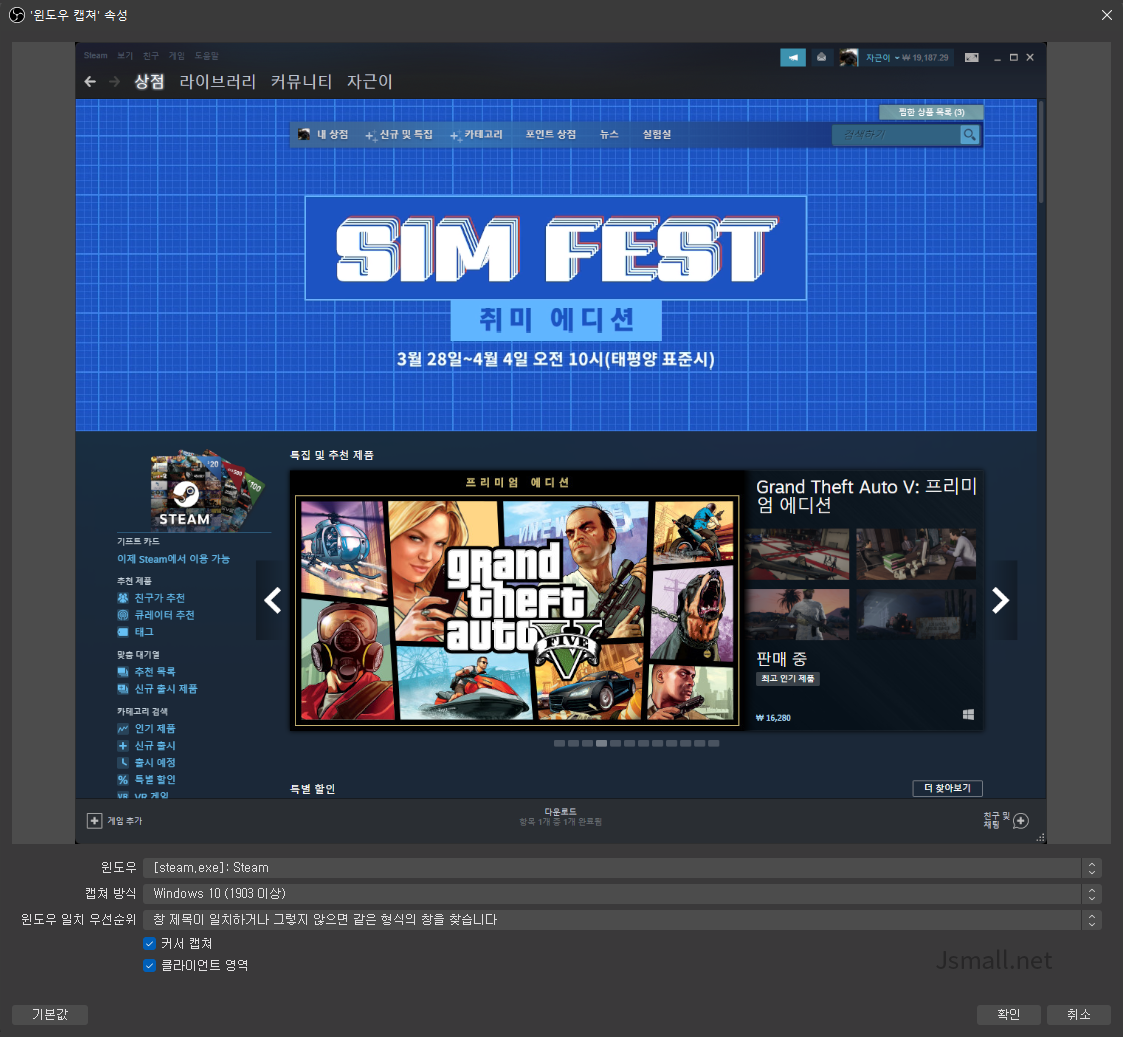1123x1037 pixels.
Task: Open 실험실 in store nav
Action: [x=657, y=135]
